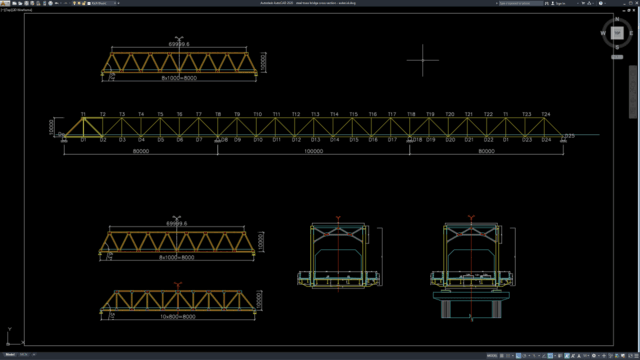
Task: Open the Autodesk App connectivity icon
Action: click(x=589, y=3)
